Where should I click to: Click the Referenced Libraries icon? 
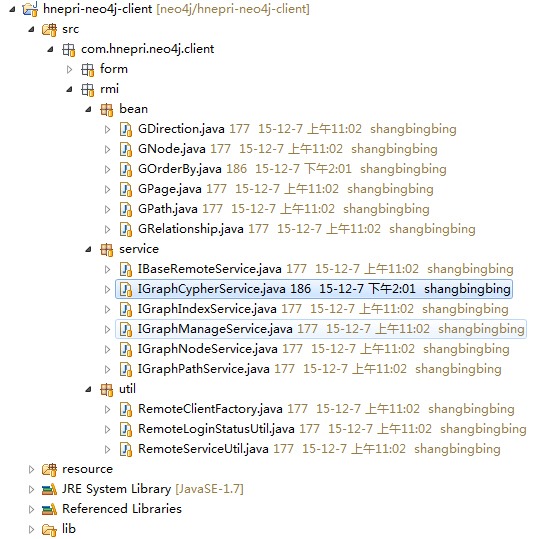click(x=49, y=509)
